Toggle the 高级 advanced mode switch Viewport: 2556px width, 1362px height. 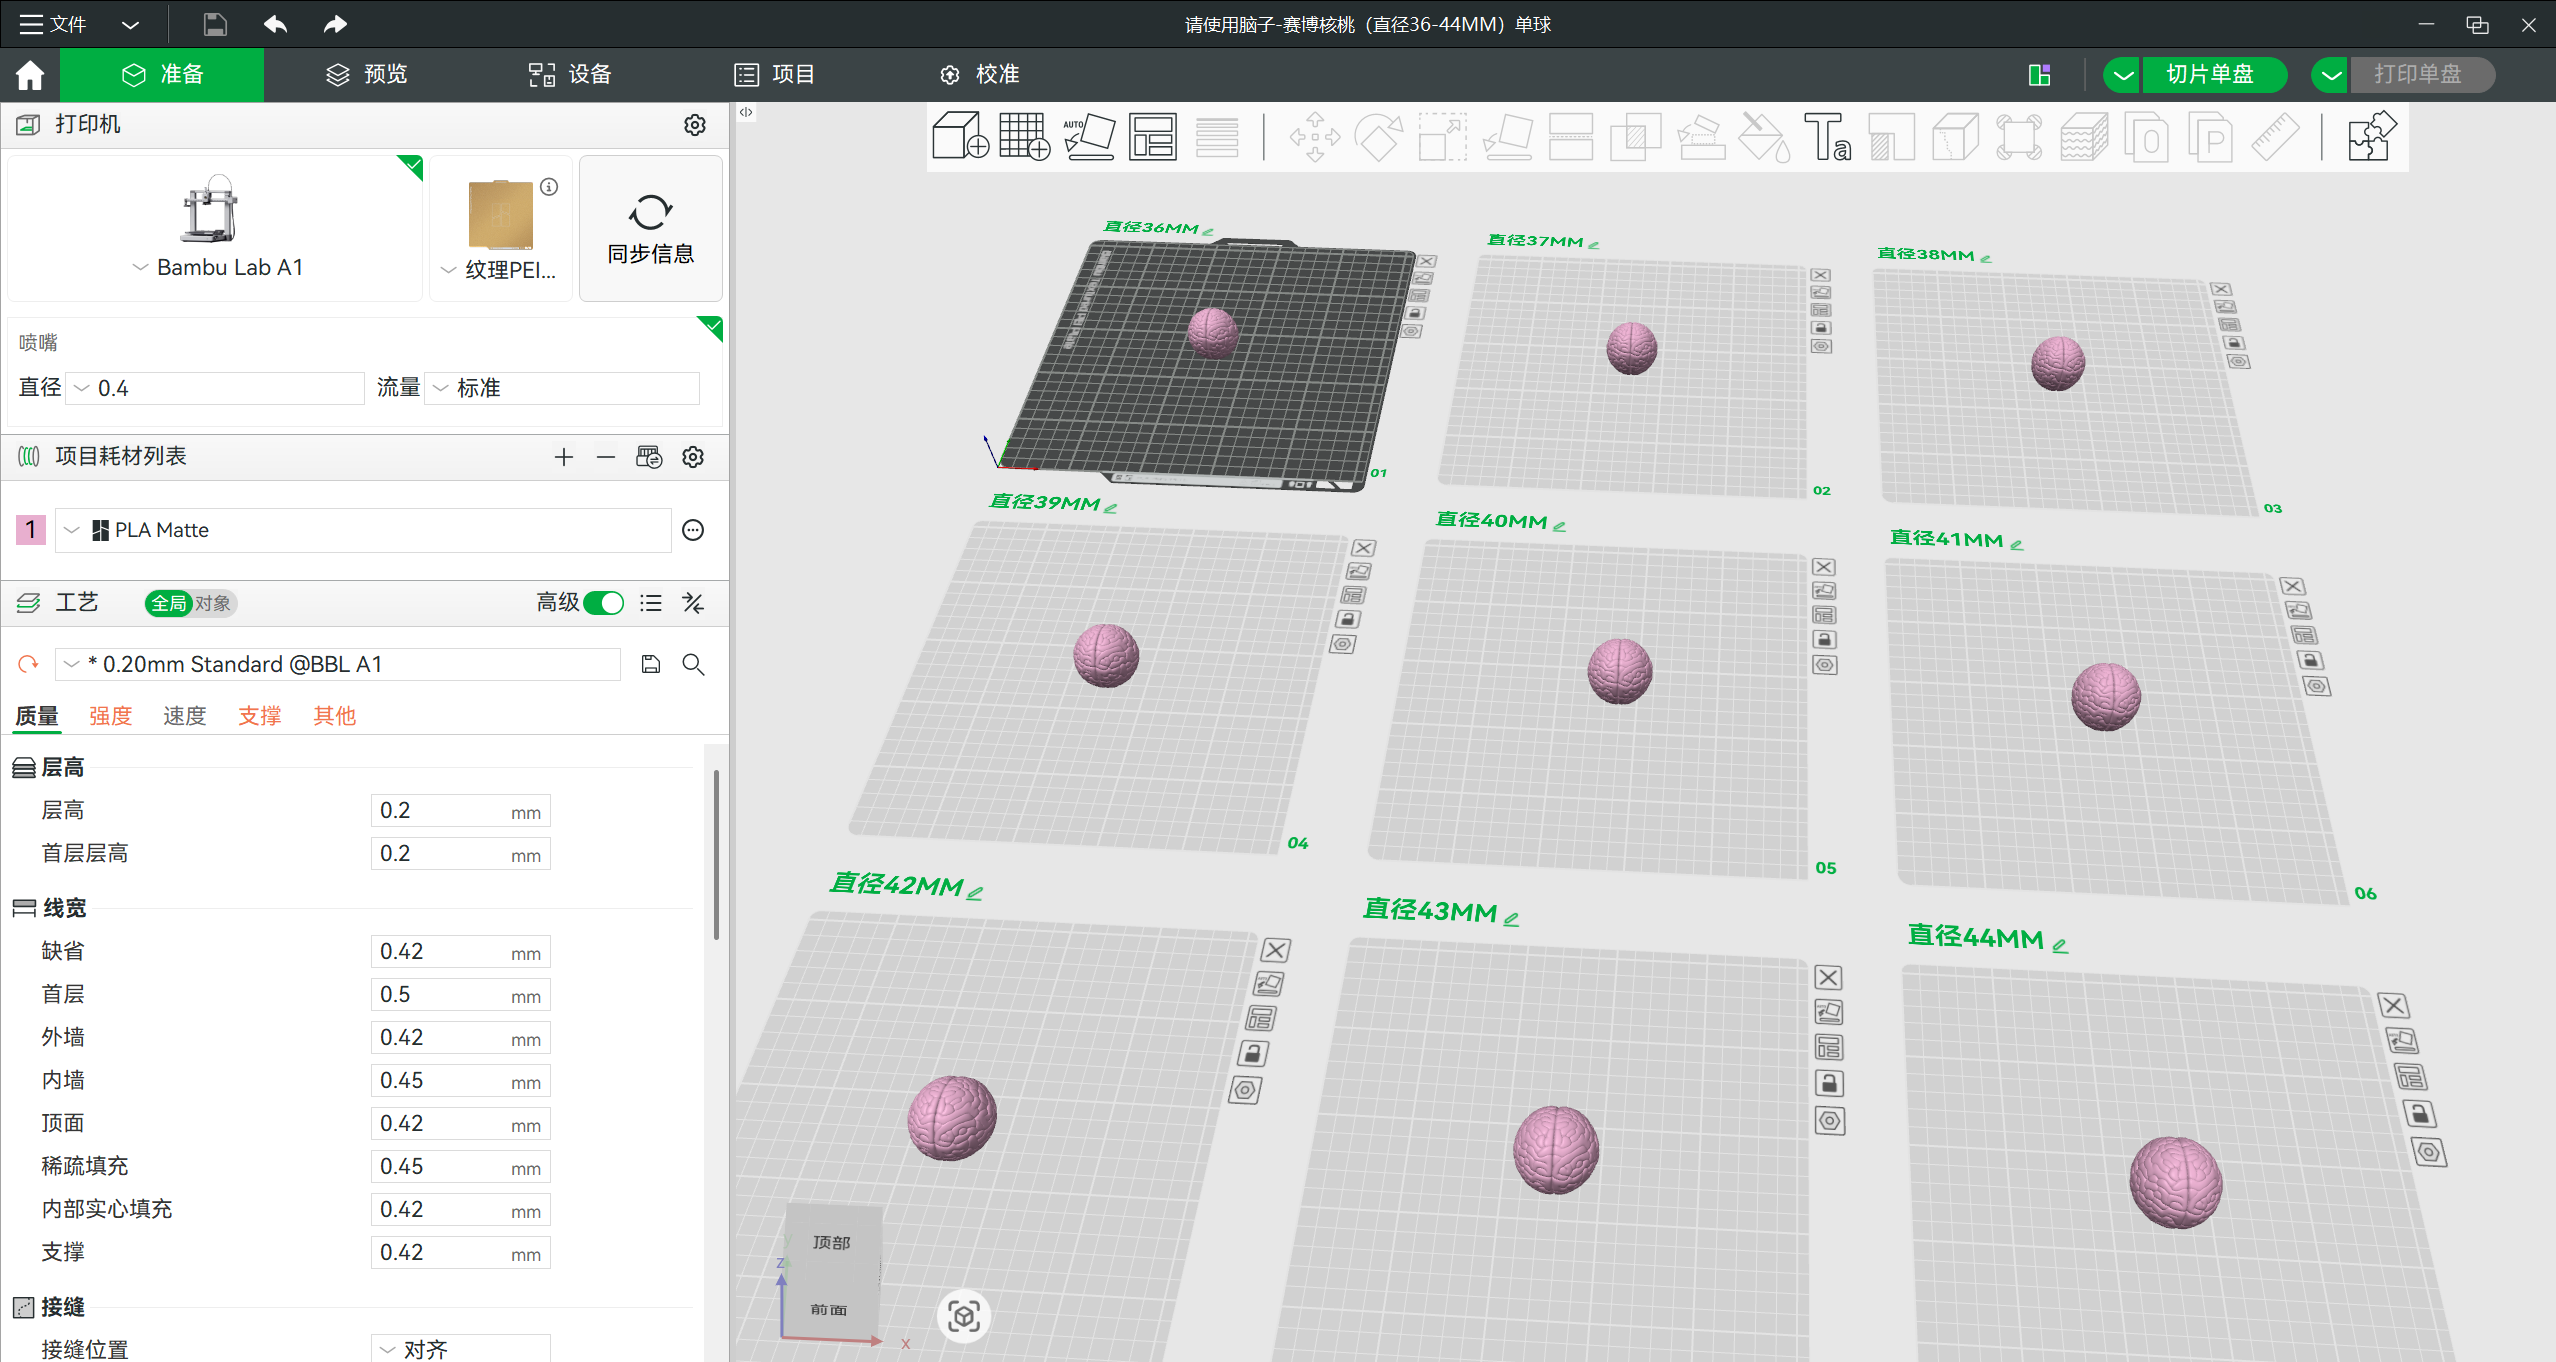pyautogui.click(x=604, y=603)
